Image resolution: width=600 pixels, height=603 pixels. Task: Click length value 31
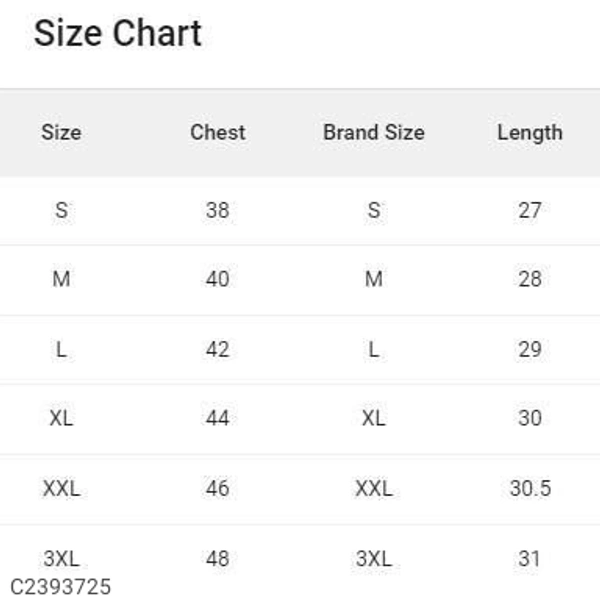click(x=529, y=558)
